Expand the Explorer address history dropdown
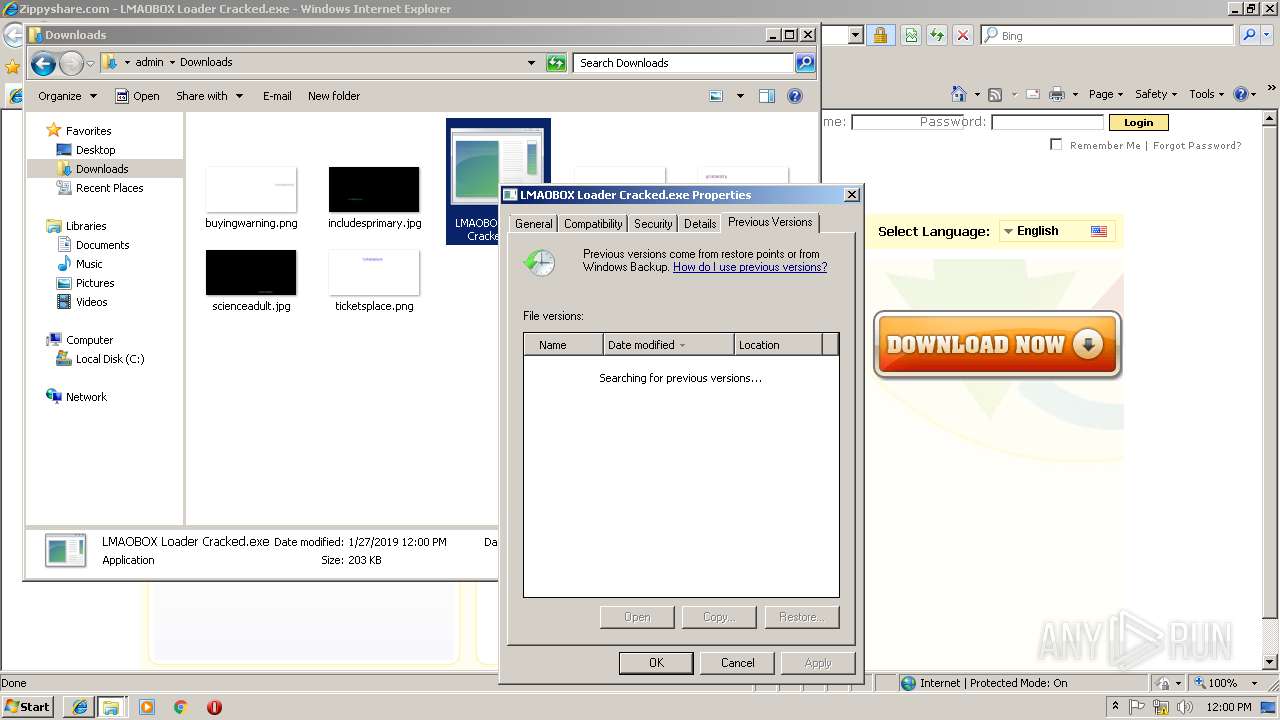This screenshot has height=720, width=1280. click(x=531, y=63)
